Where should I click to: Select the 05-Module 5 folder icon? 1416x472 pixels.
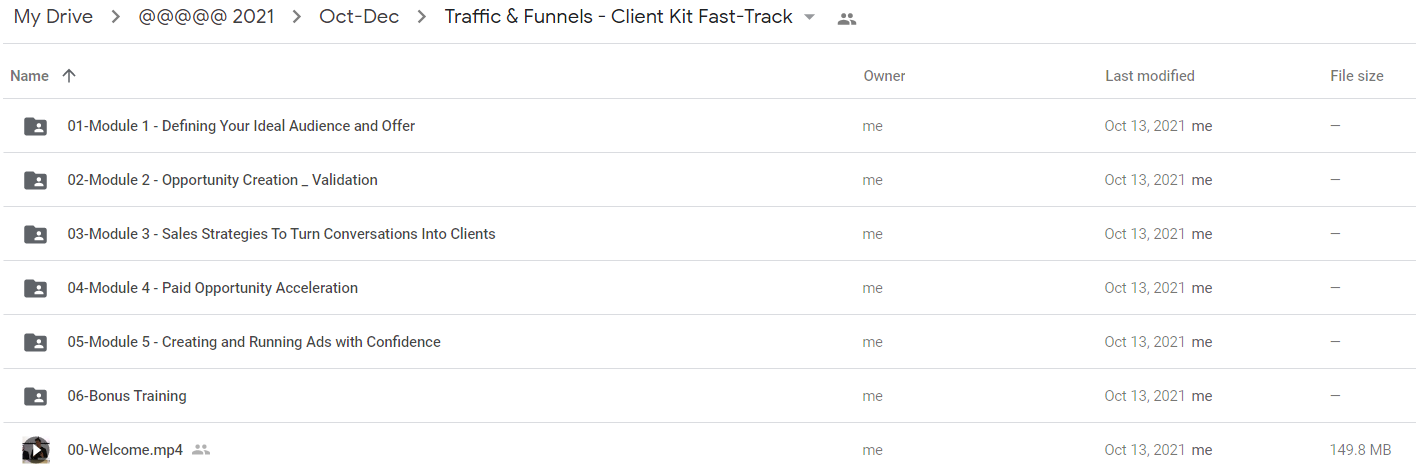[x=35, y=342]
